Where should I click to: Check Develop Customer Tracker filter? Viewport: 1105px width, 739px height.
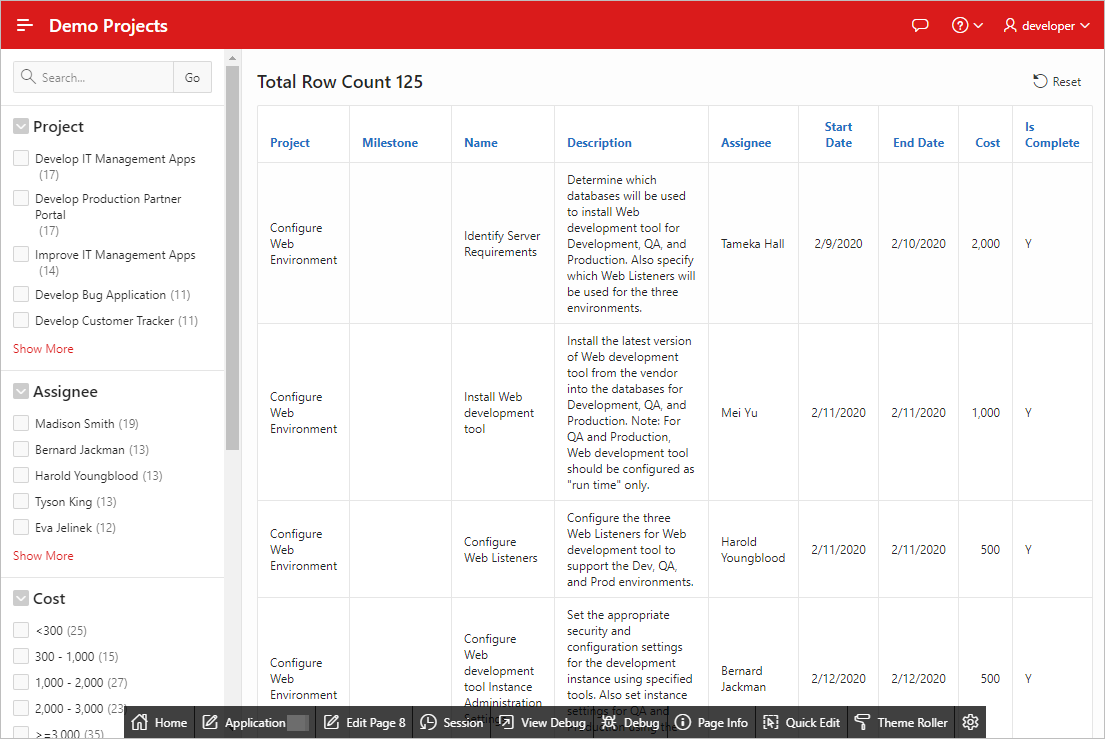pos(21,321)
